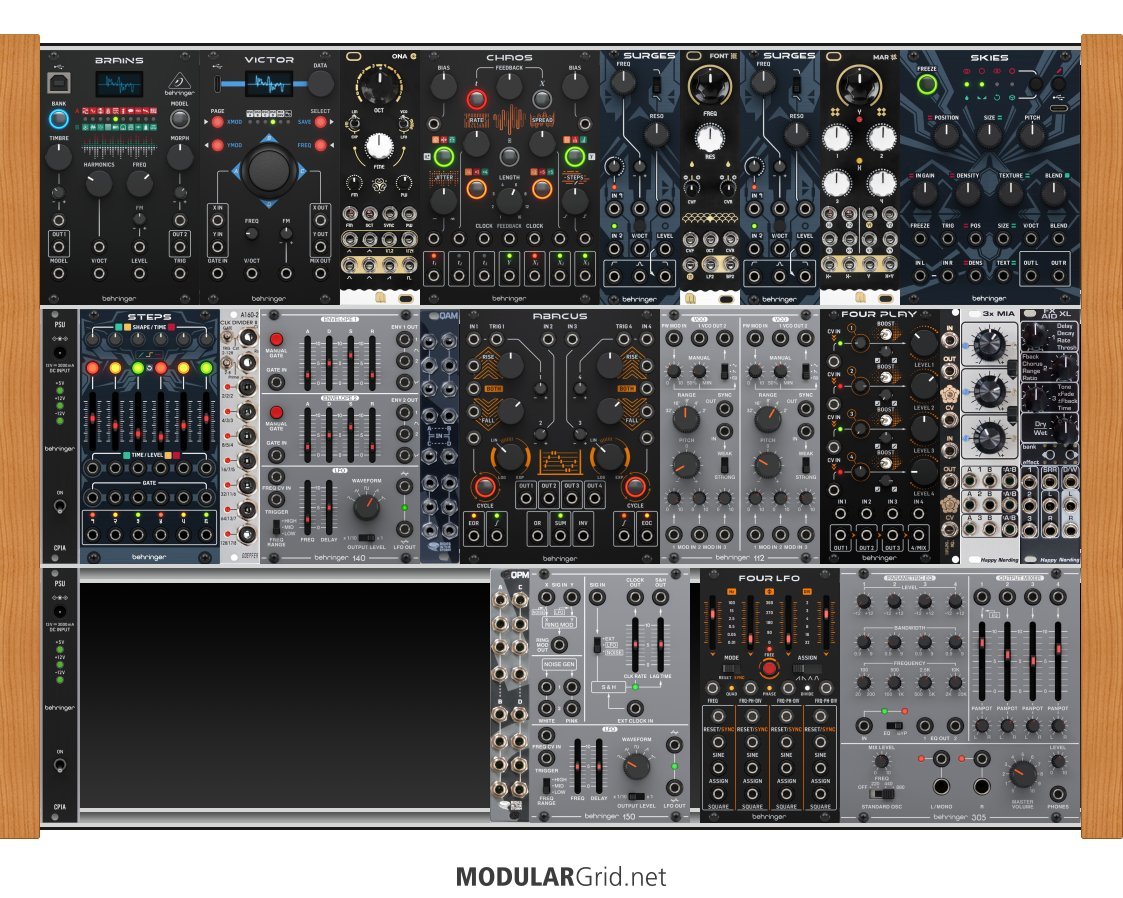Select the DENSITY knob on Skies
1123x898 pixels.
(x=968, y=193)
